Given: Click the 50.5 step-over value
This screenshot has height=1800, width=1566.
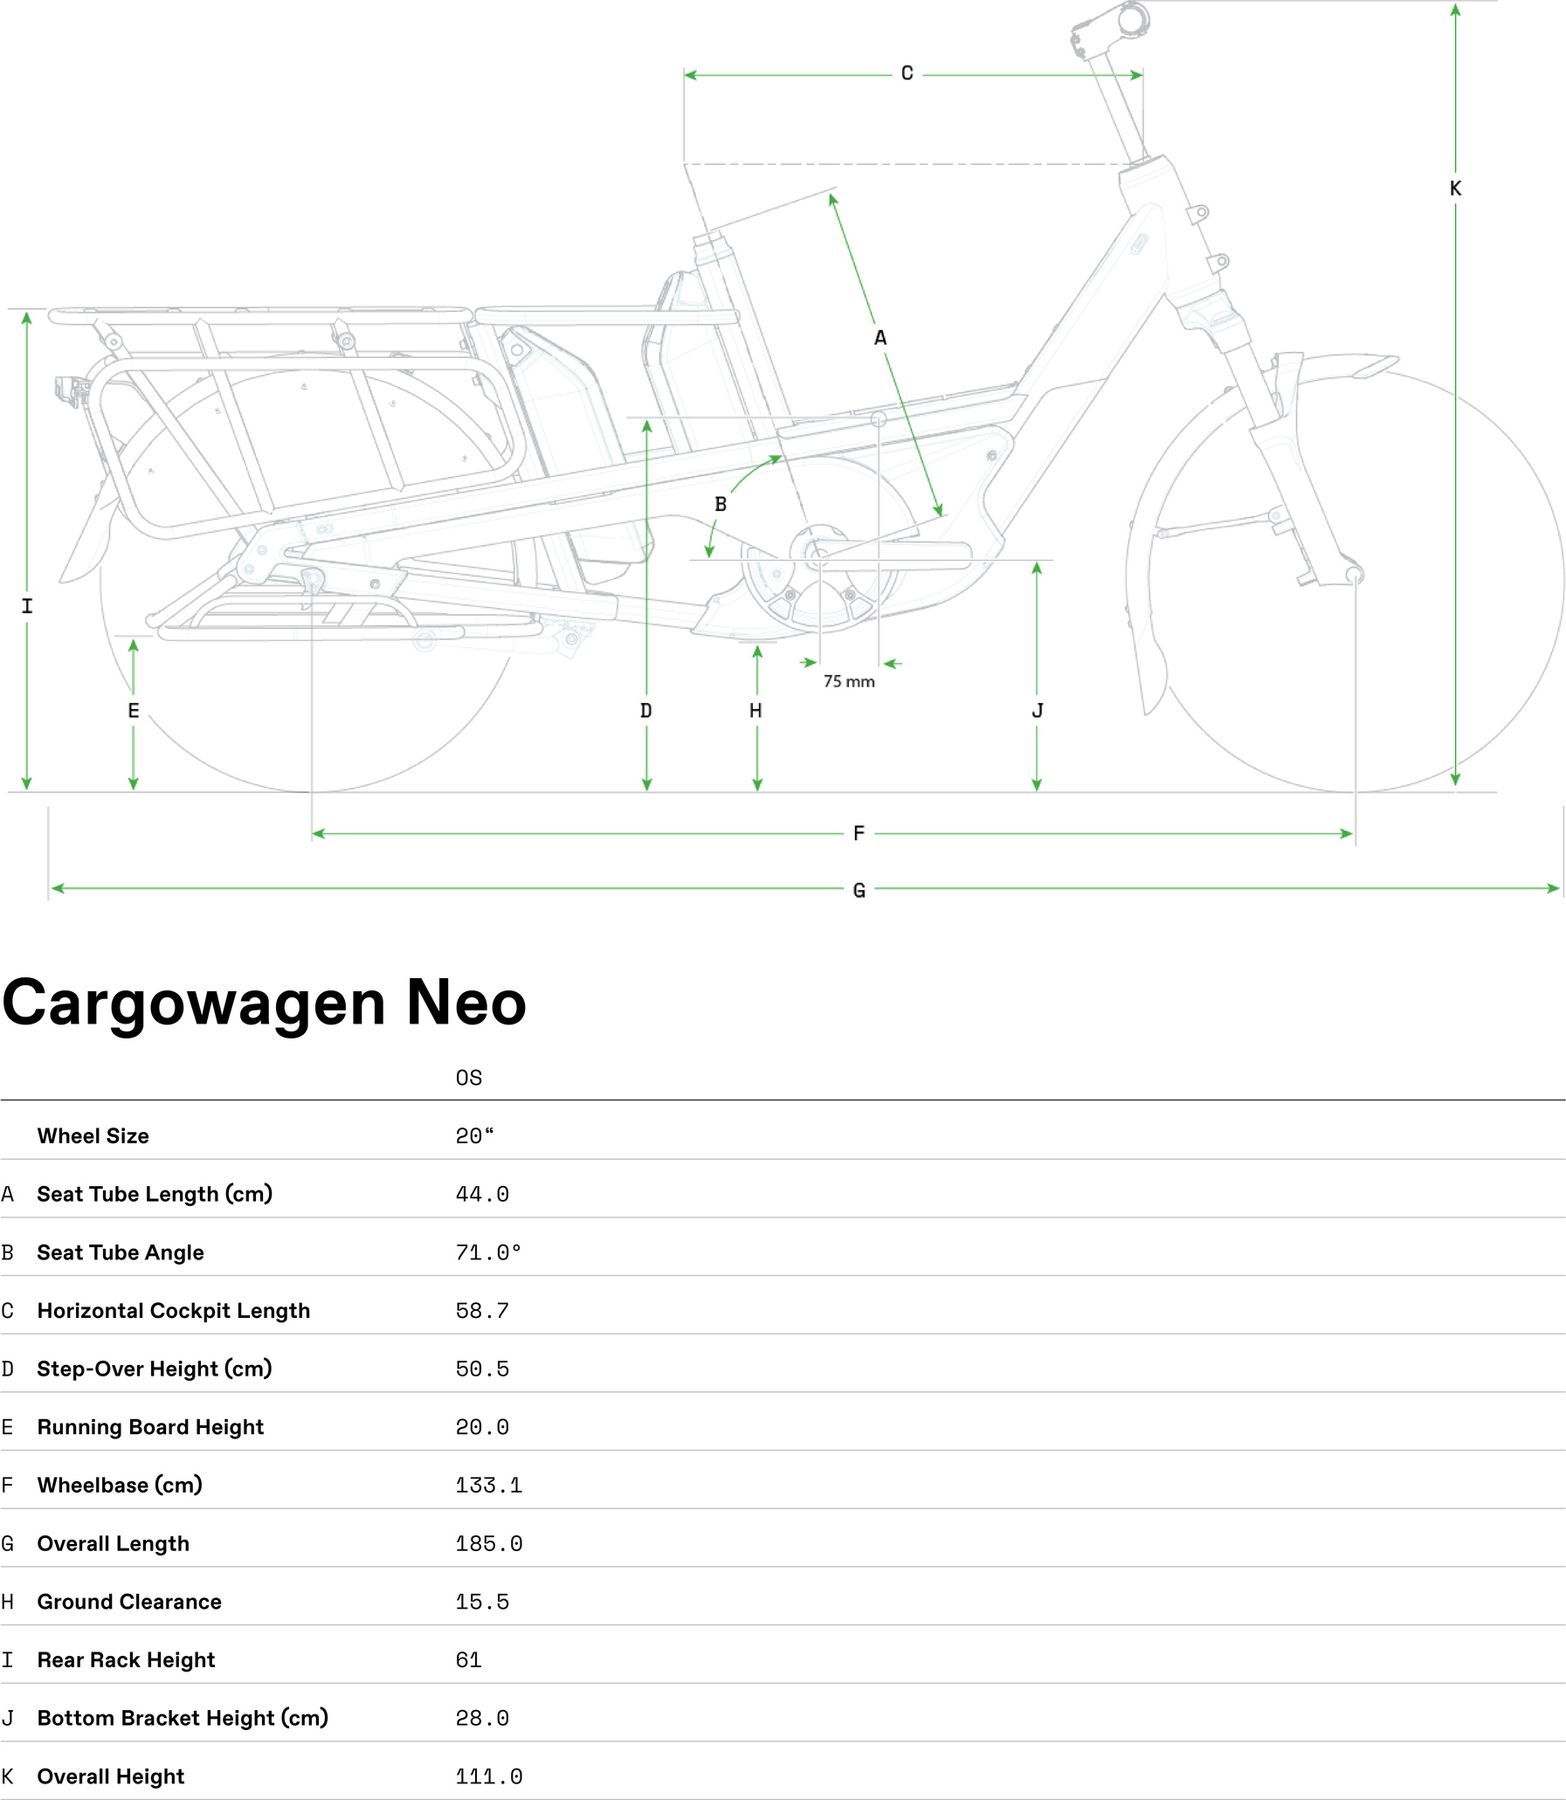Looking at the screenshot, I should (482, 1368).
